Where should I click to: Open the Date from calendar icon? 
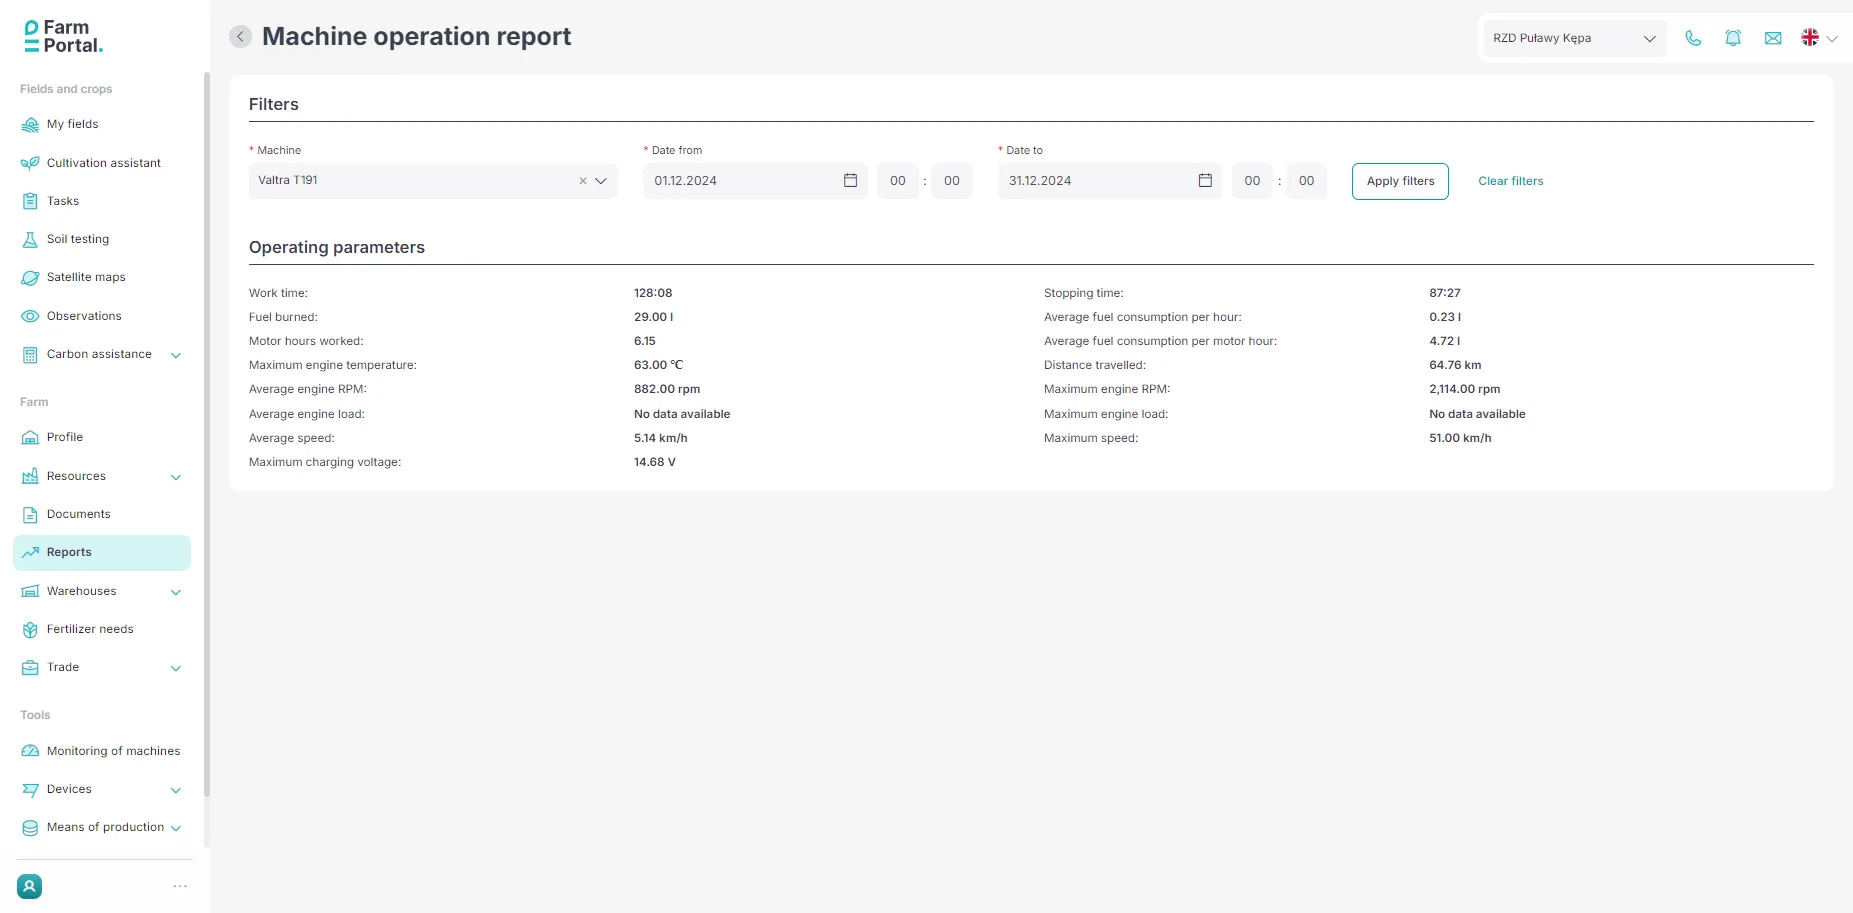[850, 181]
